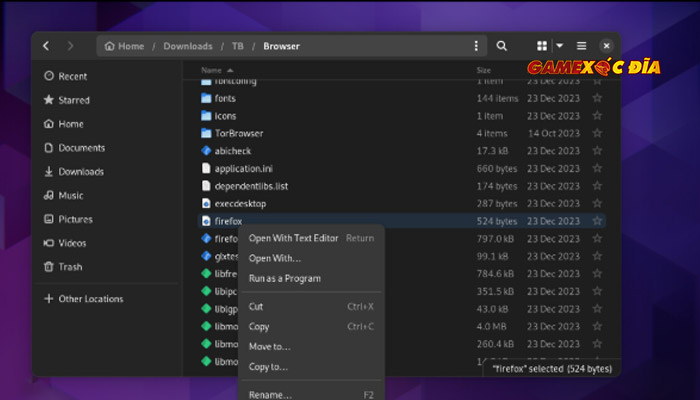Viewport: 700px width, 400px height.
Task: Open Other Locations in the sidebar
Action: (x=83, y=299)
